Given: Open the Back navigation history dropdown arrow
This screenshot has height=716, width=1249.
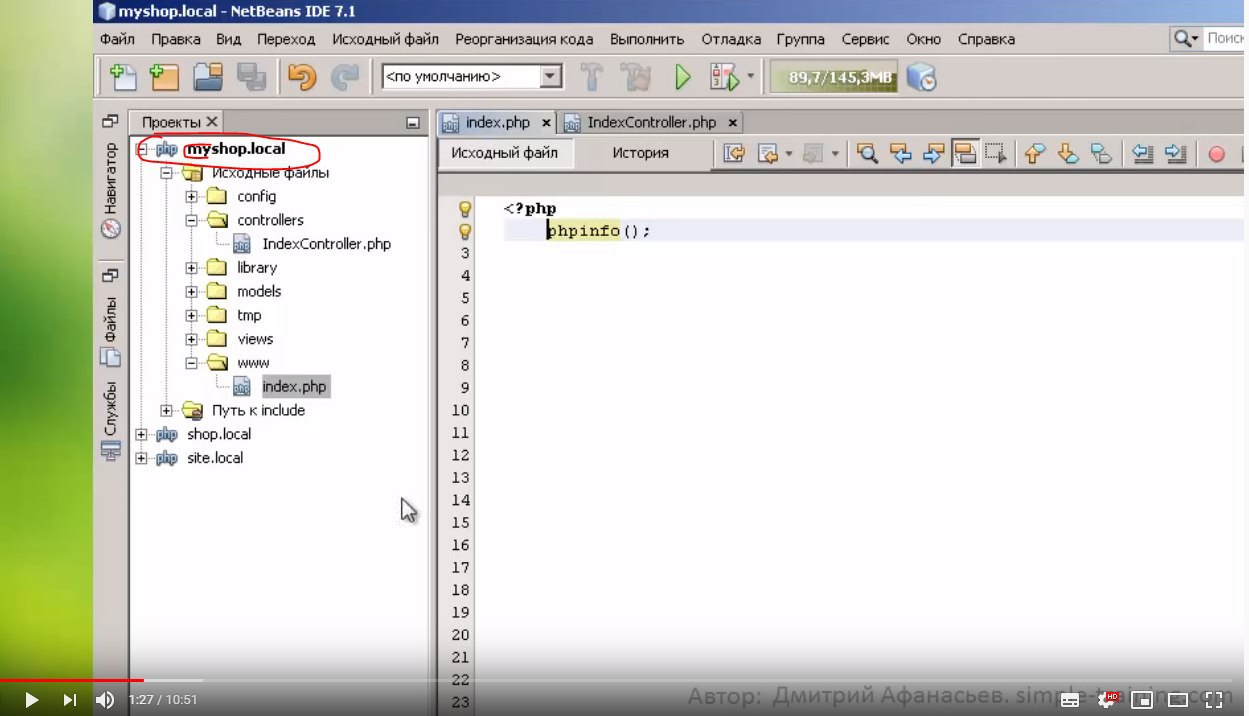Looking at the screenshot, I should point(789,154).
